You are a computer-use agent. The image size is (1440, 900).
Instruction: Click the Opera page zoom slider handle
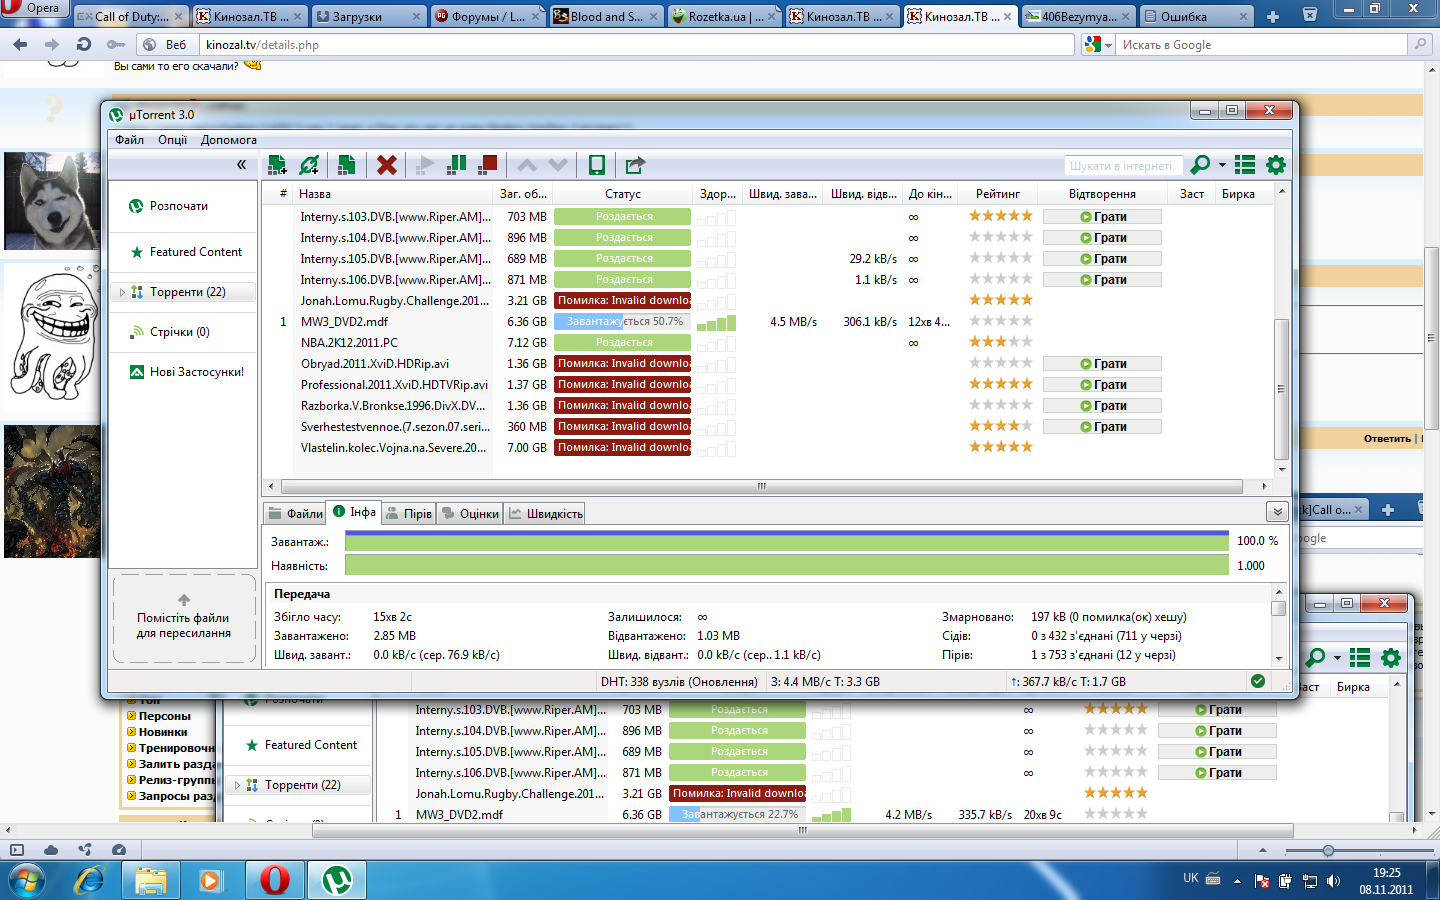pyautogui.click(x=1328, y=850)
